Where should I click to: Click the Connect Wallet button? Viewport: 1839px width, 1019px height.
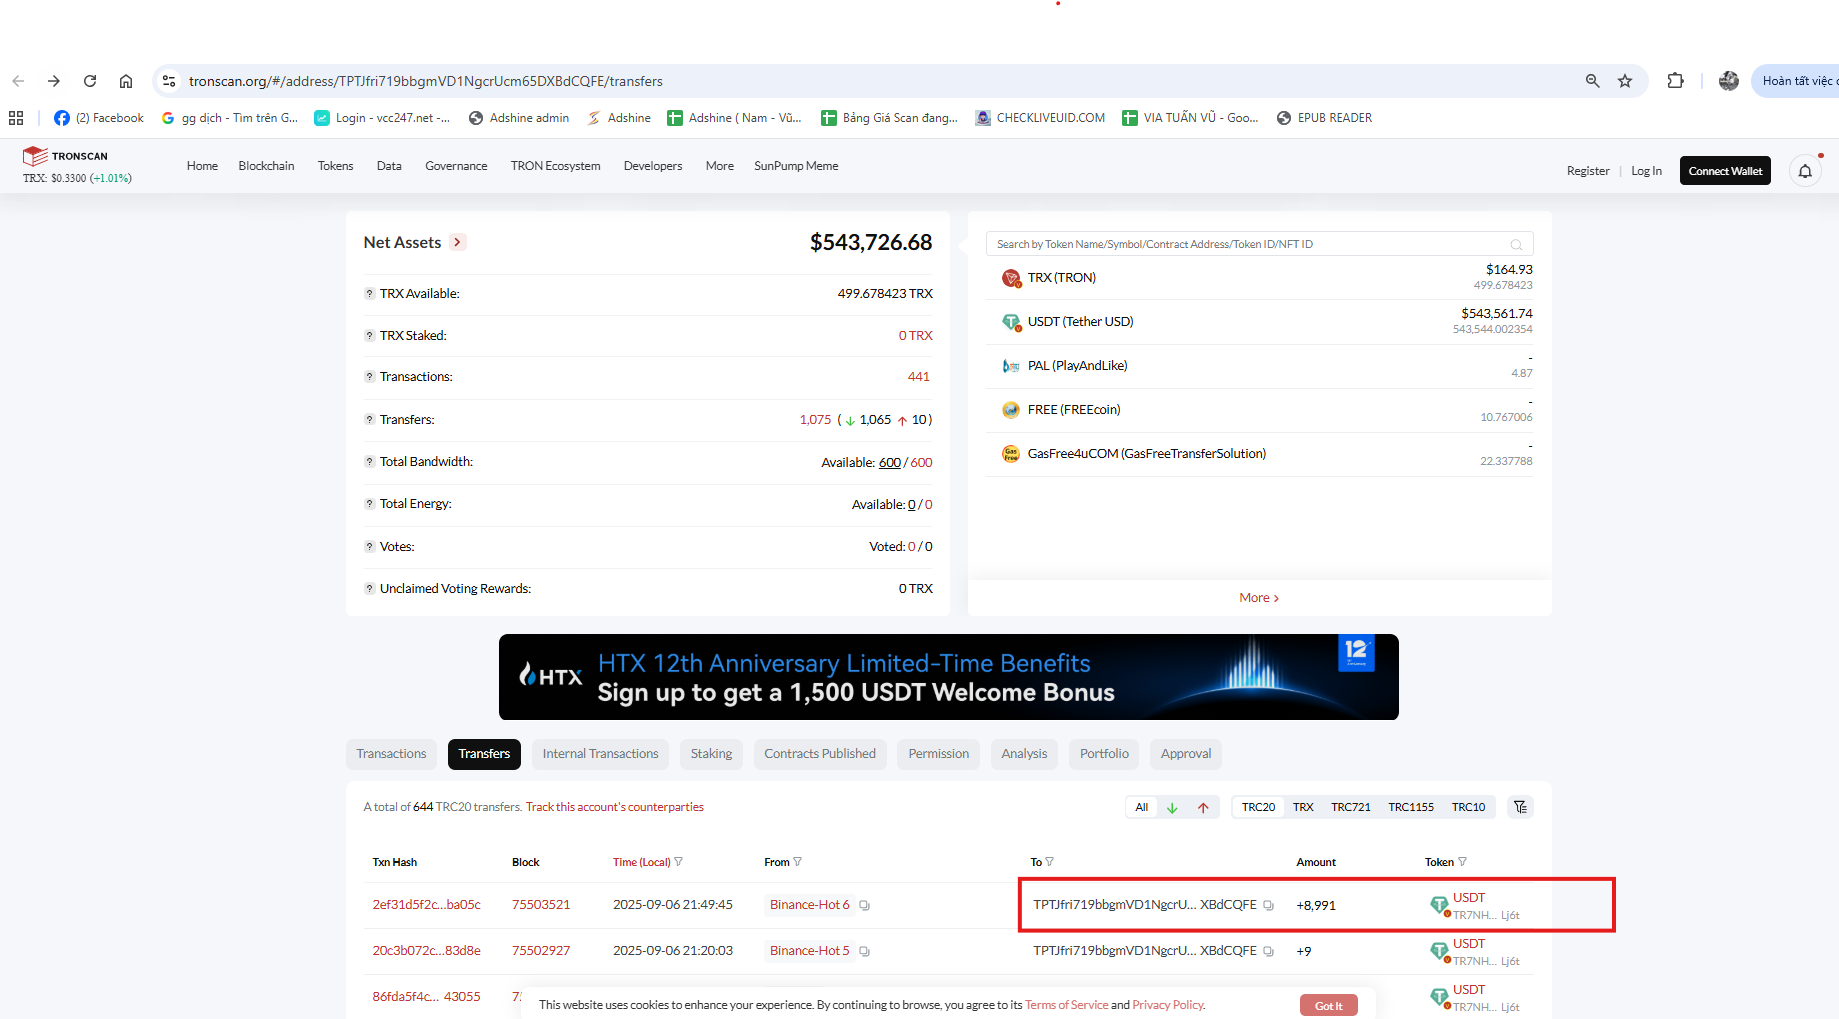click(x=1725, y=171)
